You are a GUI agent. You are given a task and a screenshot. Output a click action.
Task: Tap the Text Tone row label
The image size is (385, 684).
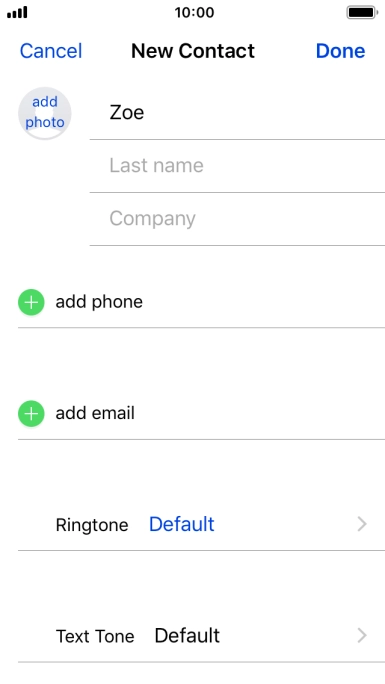95,636
